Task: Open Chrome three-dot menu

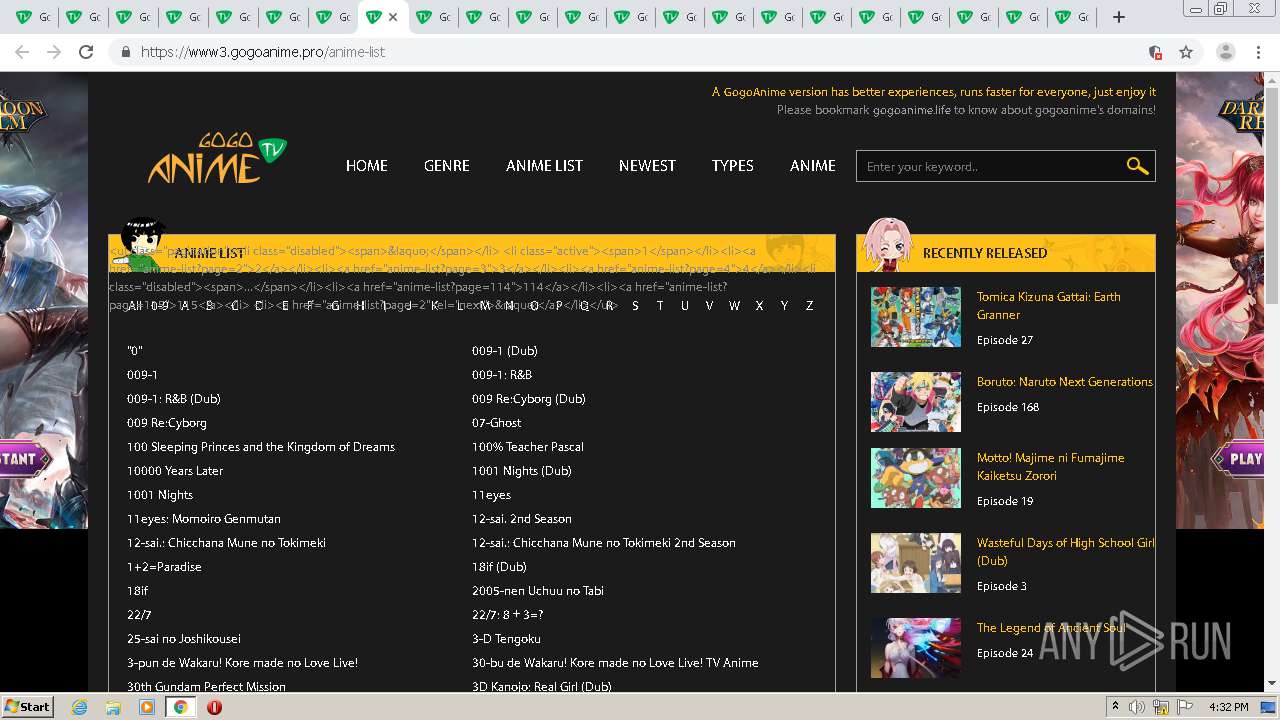Action: coord(1258,52)
